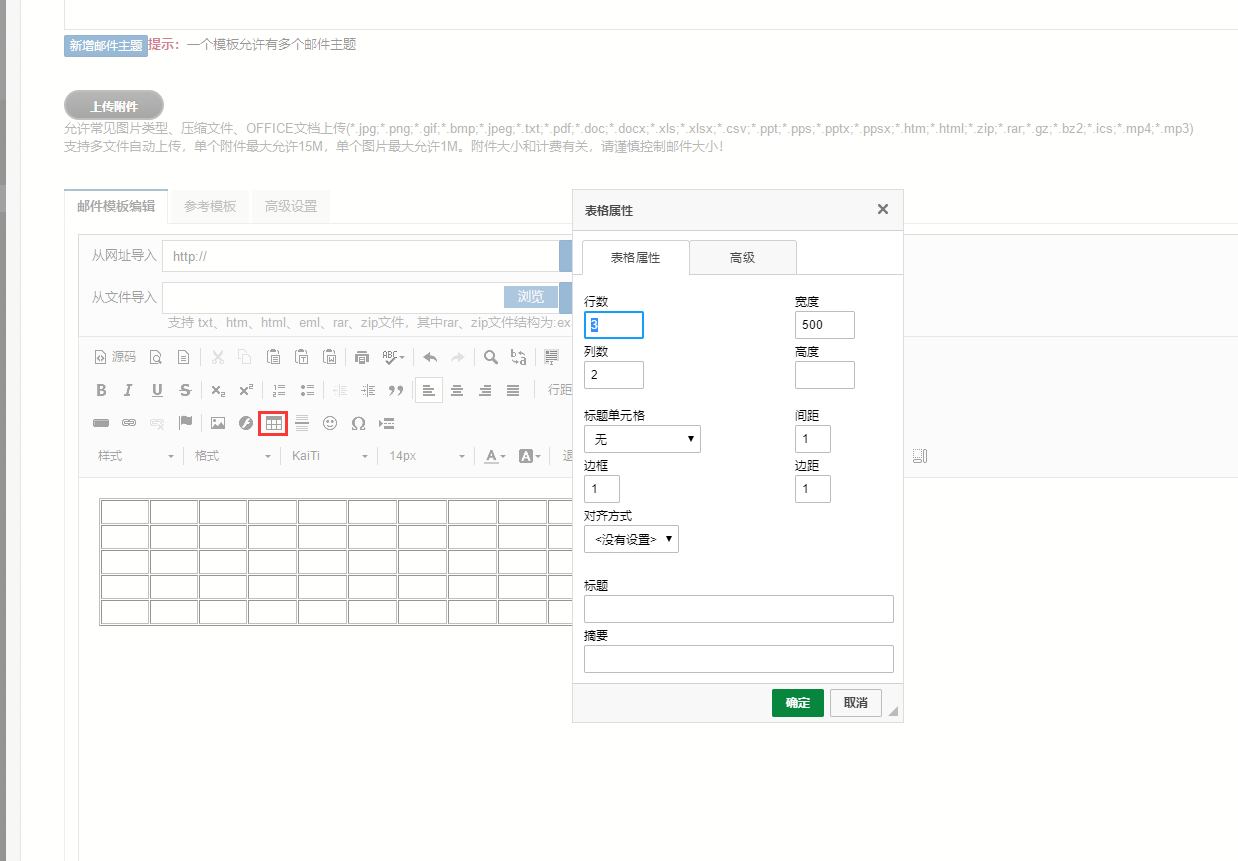This screenshot has height=861, width=1238.
Task: Toggle the 源码 source code view
Action: (x=115, y=357)
